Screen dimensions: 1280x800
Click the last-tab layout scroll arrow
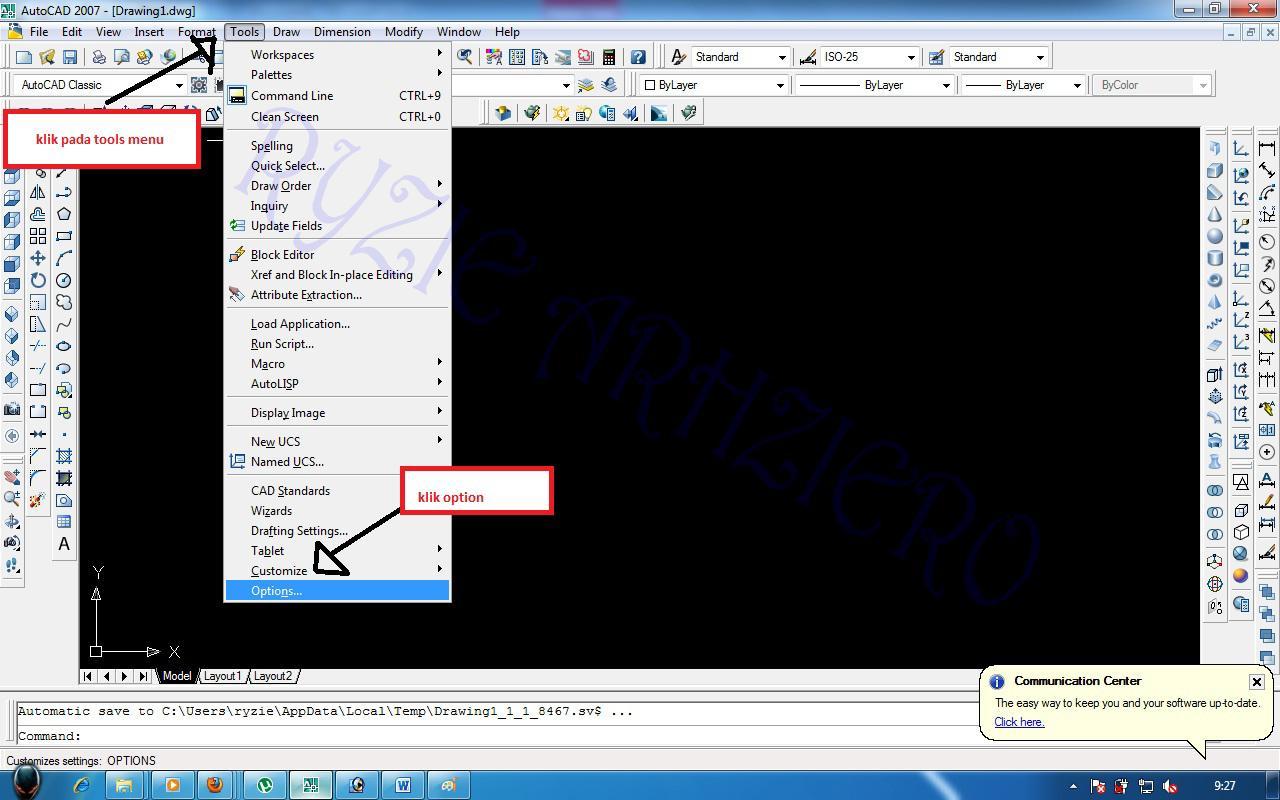pos(143,676)
